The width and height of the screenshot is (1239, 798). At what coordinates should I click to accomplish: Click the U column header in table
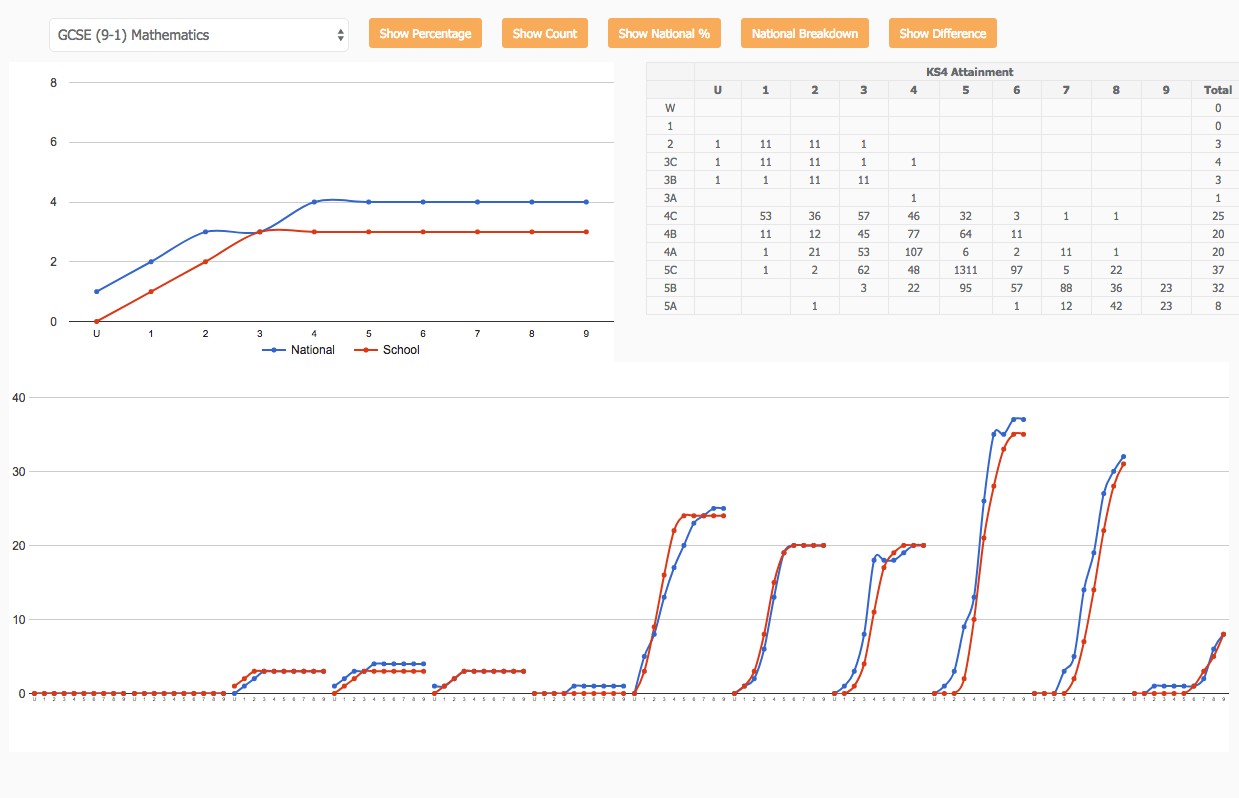(x=717, y=90)
